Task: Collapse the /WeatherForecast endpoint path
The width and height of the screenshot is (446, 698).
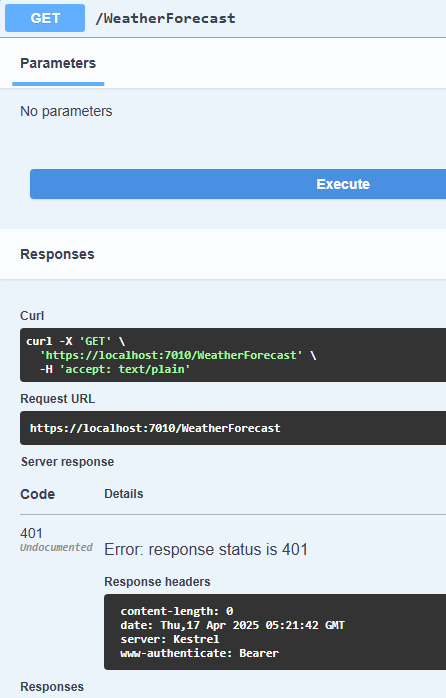Action: coord(165,18)
